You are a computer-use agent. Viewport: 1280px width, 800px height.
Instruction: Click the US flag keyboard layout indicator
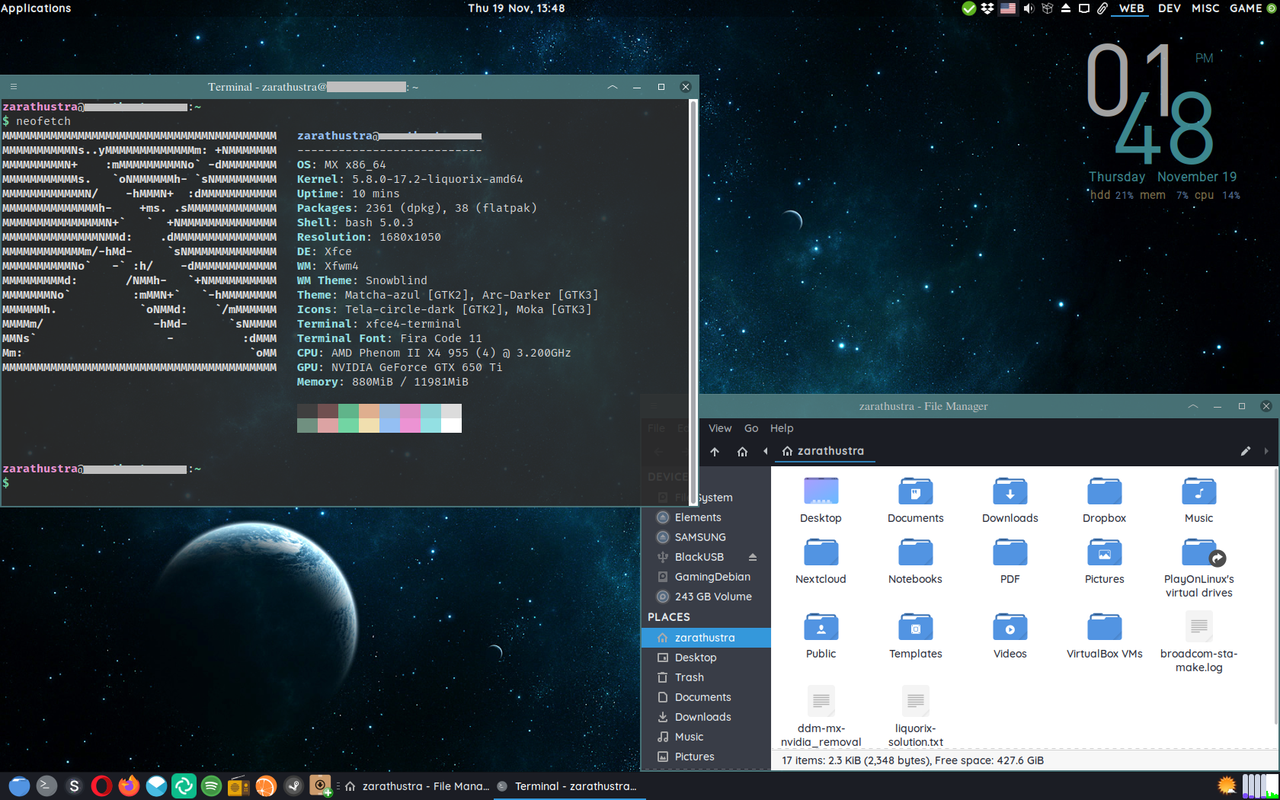(1008, 8)
